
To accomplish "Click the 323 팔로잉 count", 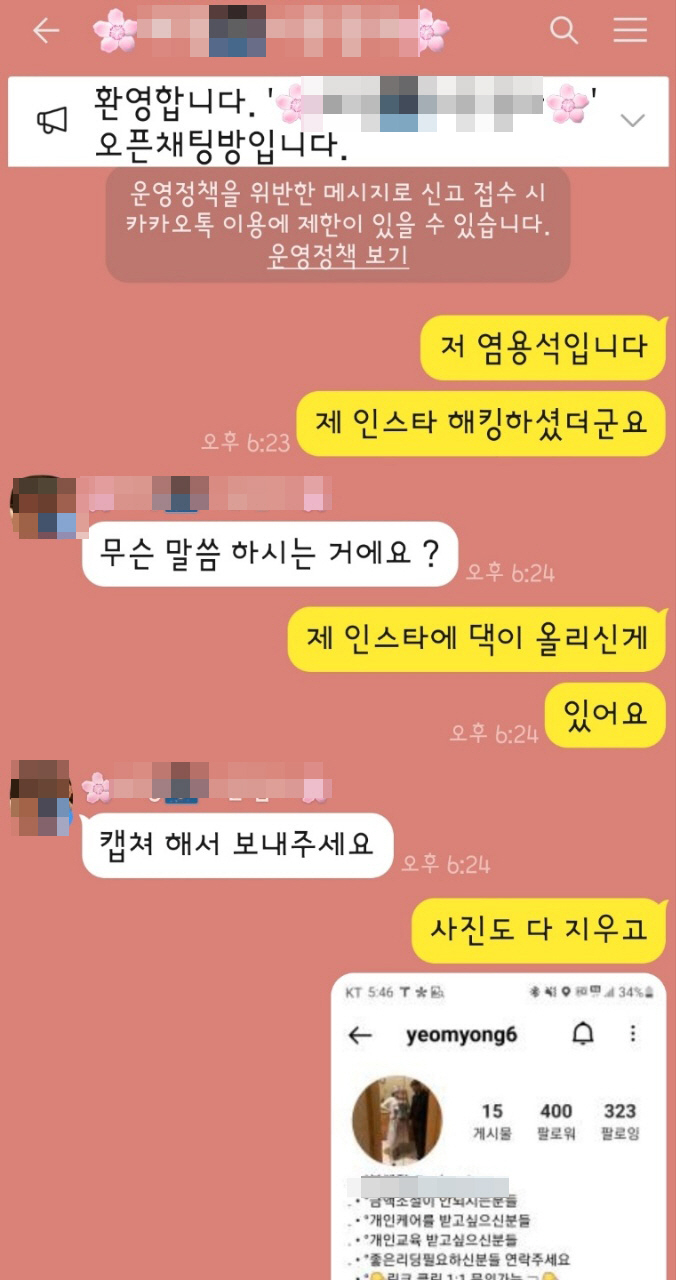I will (620, 1121).
